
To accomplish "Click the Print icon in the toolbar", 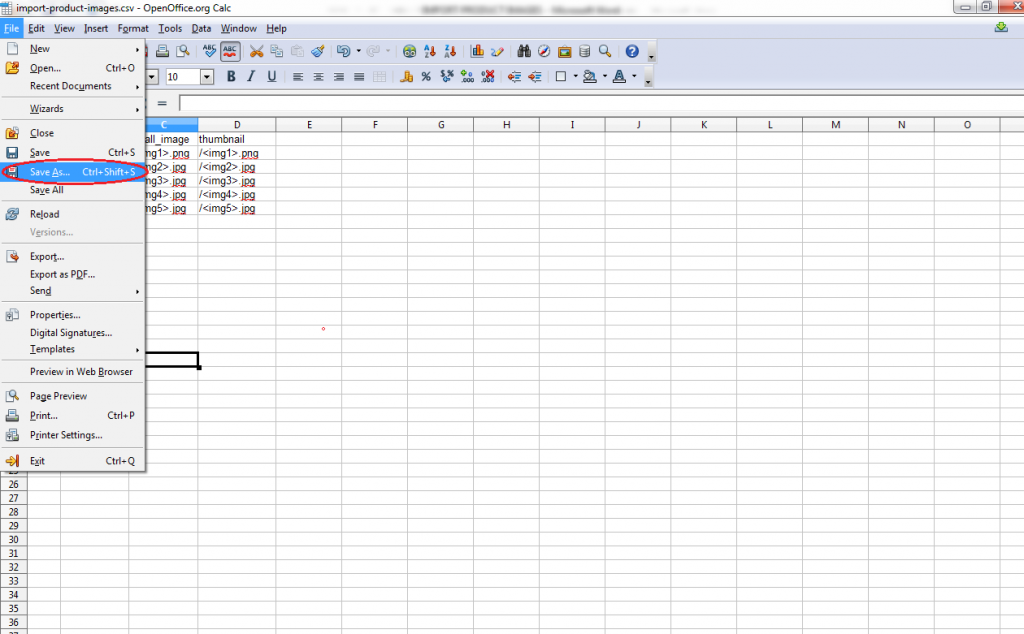I will click(x=162, y=51).
